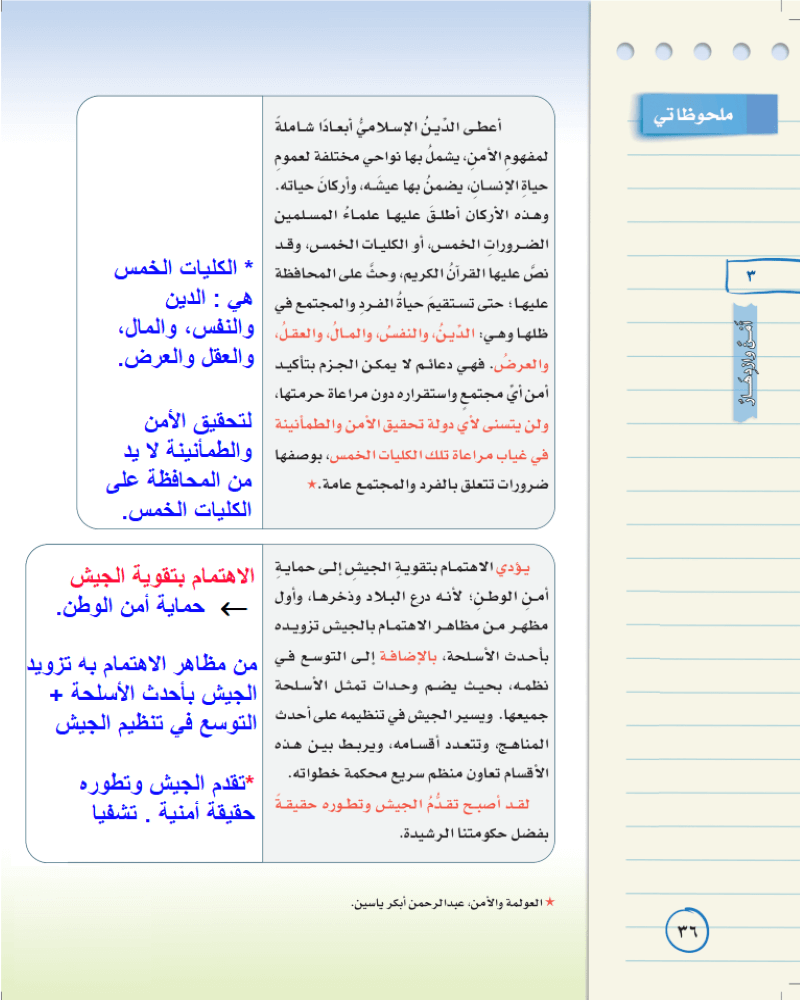Click the blue note 'من المحافظة على'
This screenshot has height=1000, width=800.
coord(179,480)
